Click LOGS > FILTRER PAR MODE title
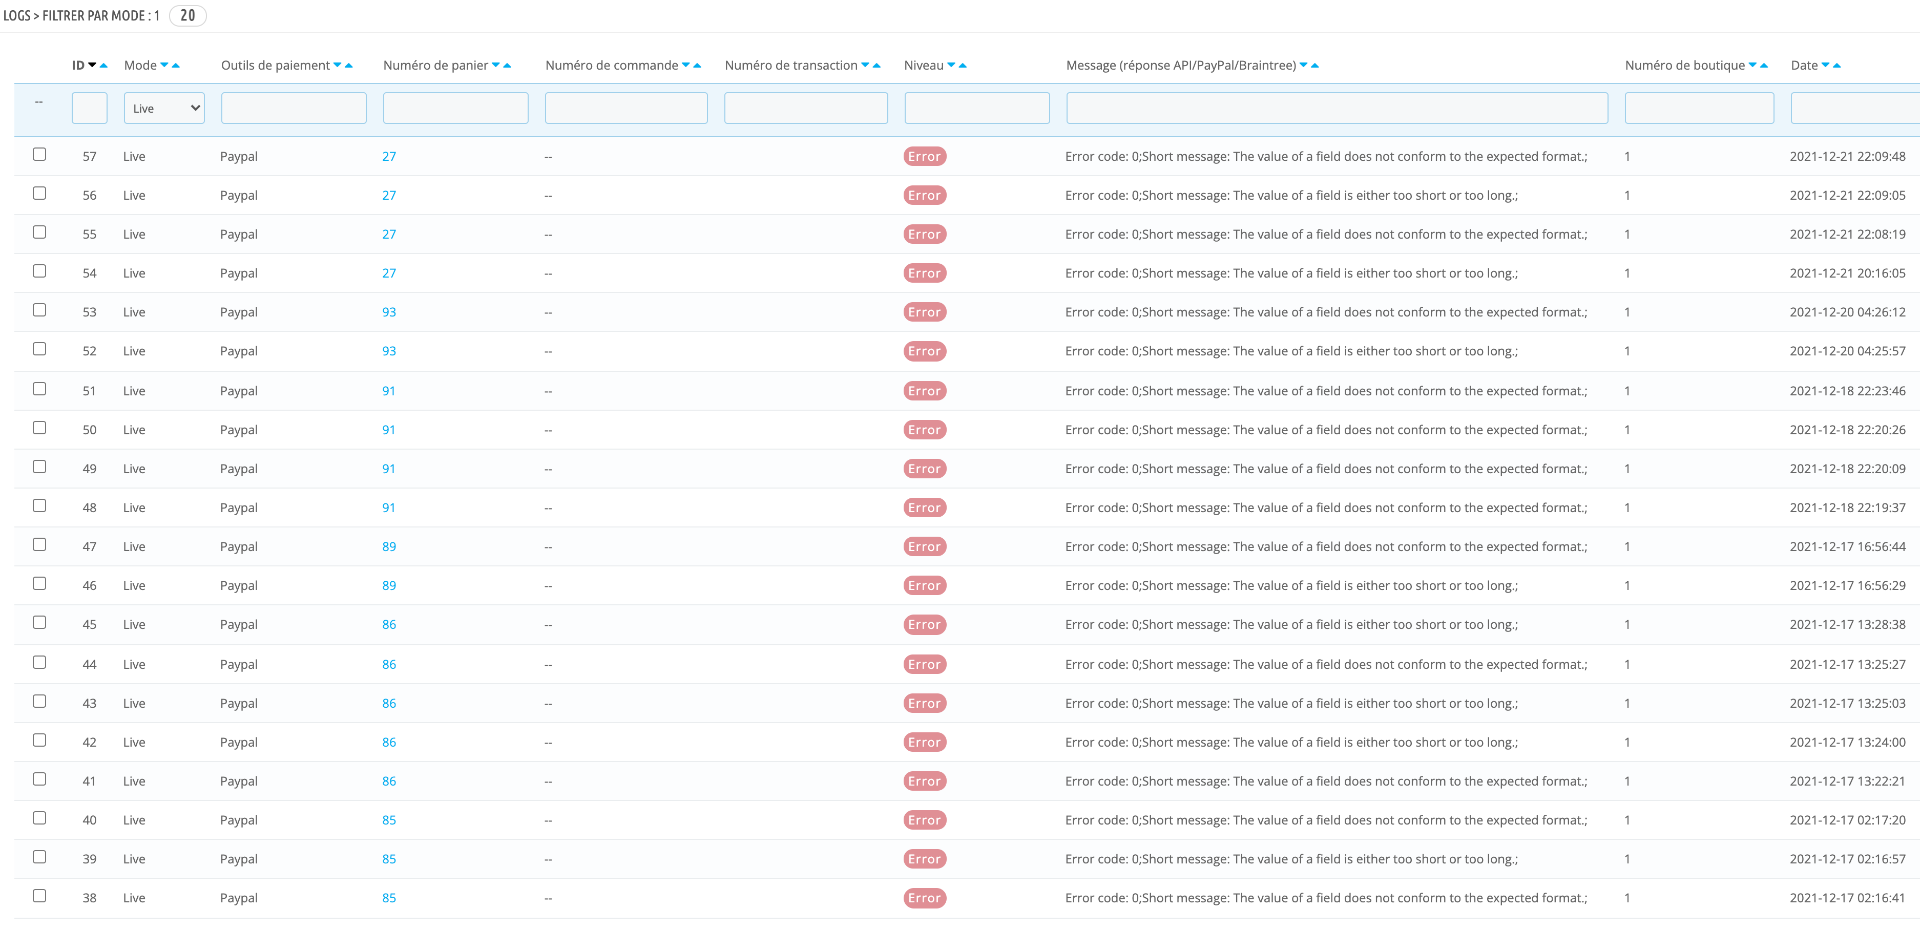 81,16
